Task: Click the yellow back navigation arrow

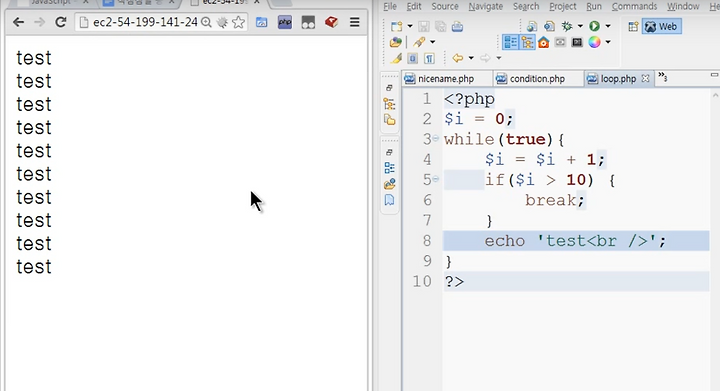Action: pos(457,58)
